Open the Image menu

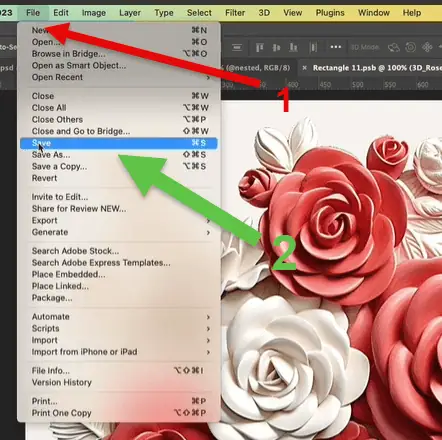(x=94, y=13)
